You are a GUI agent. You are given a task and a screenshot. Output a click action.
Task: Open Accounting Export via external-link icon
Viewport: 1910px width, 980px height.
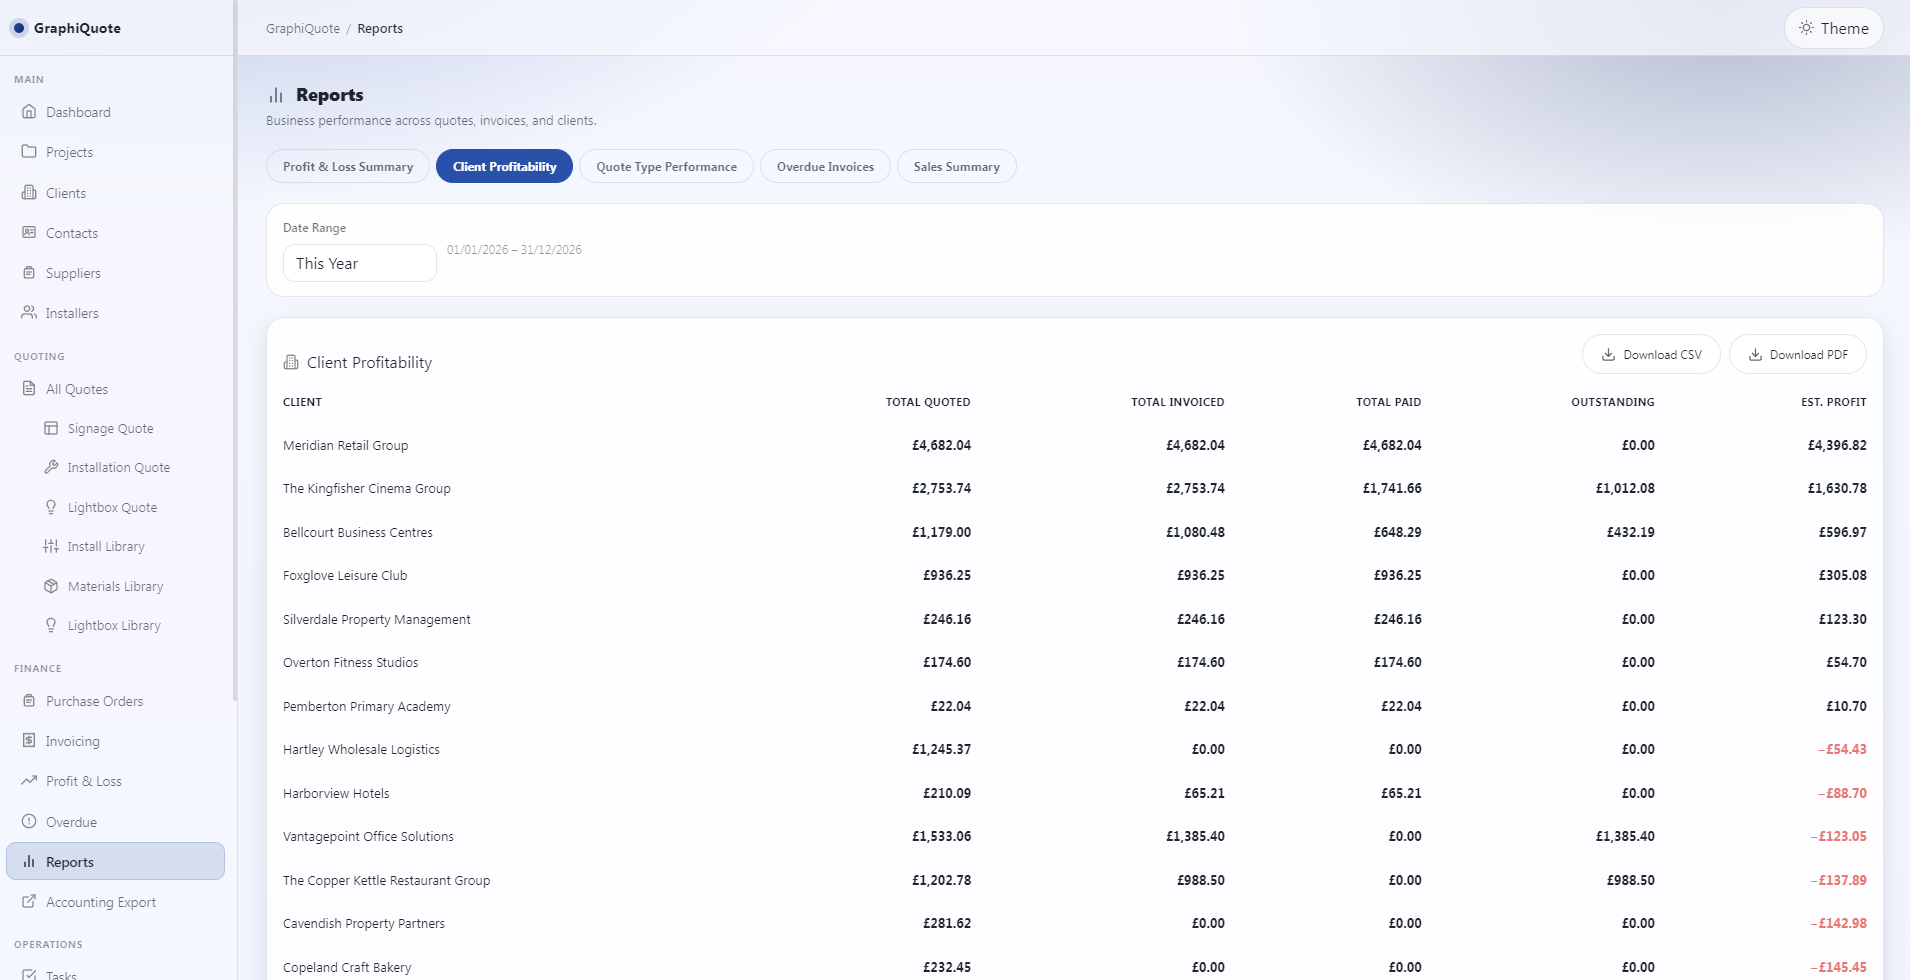pyautogui.click(x=29, y=902)
